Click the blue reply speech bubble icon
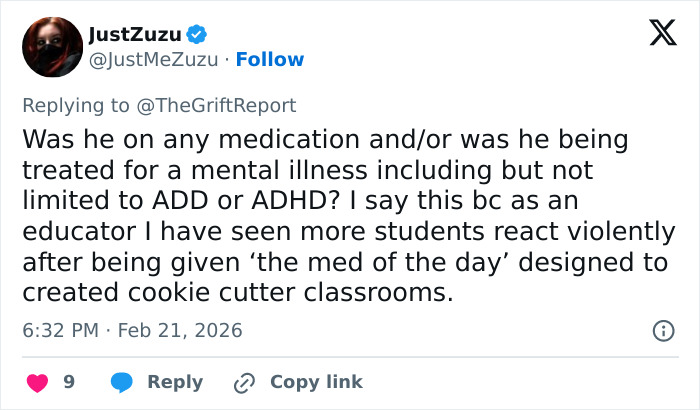Viewport: 700px width, 410px height. 122,382
